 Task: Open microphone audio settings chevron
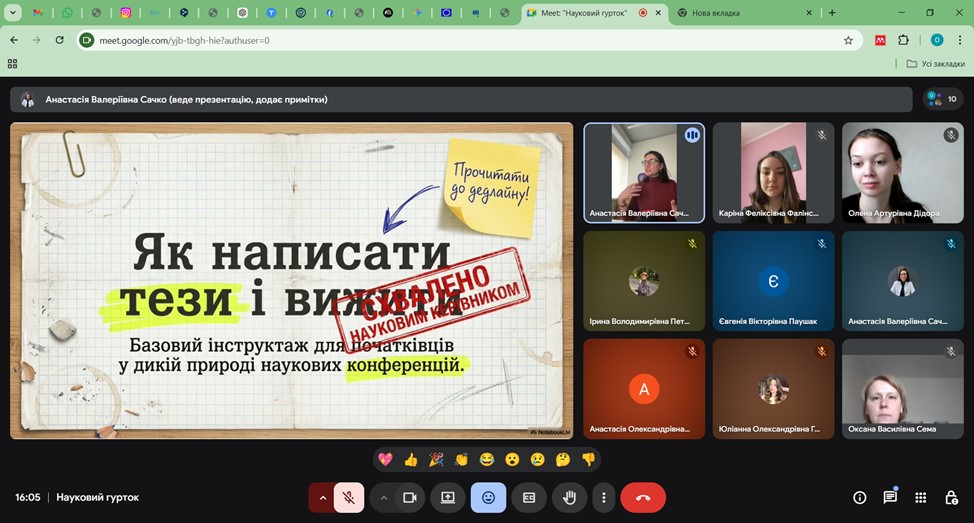[x=322, y=498]
